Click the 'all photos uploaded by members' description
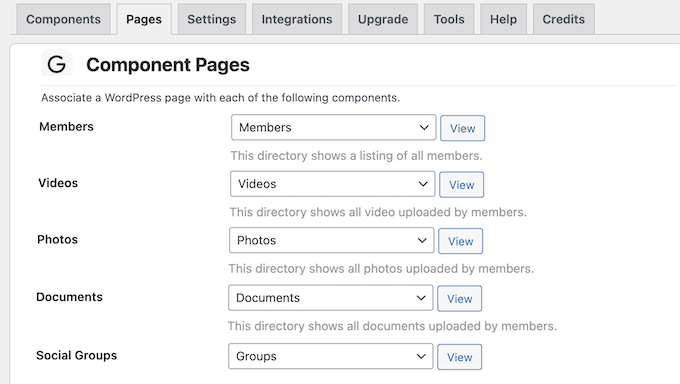Viewport: 680px width, 384px height. [381, 268]
